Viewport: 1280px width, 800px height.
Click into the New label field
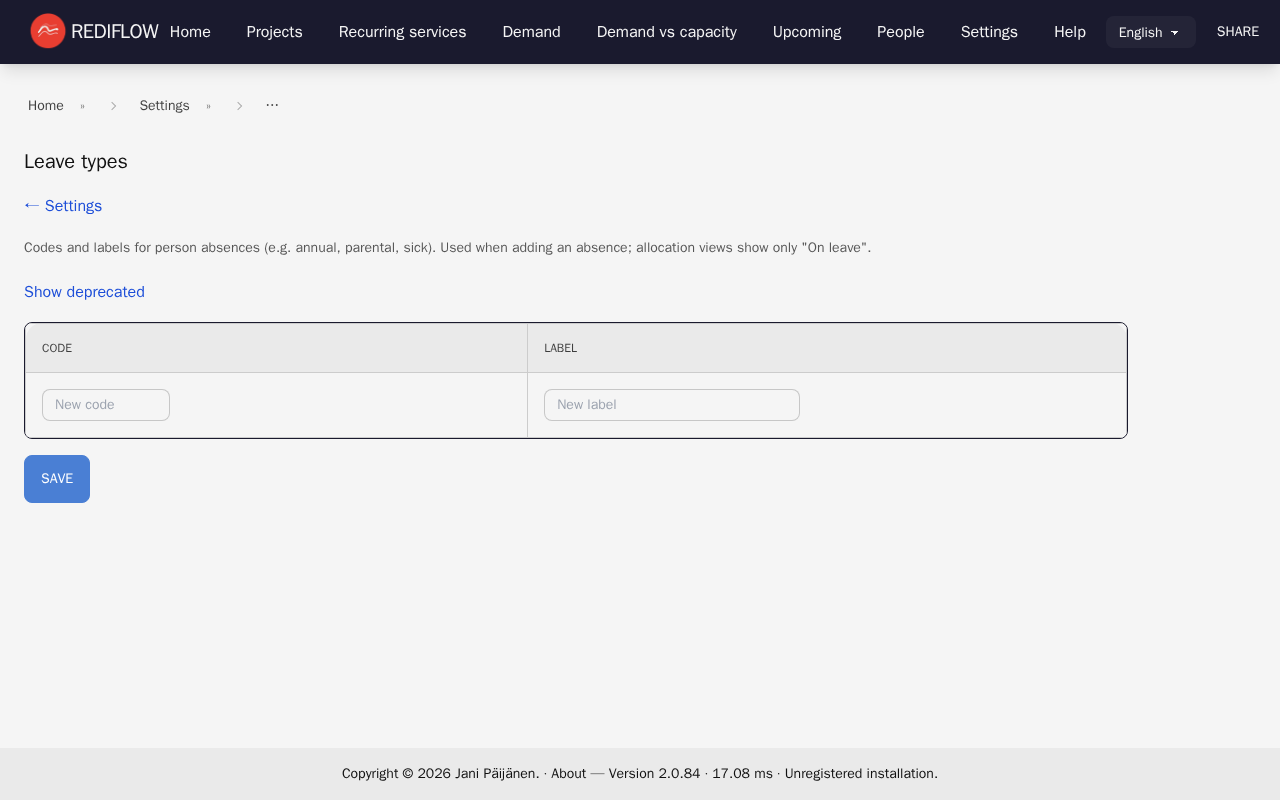pos(671,405)
